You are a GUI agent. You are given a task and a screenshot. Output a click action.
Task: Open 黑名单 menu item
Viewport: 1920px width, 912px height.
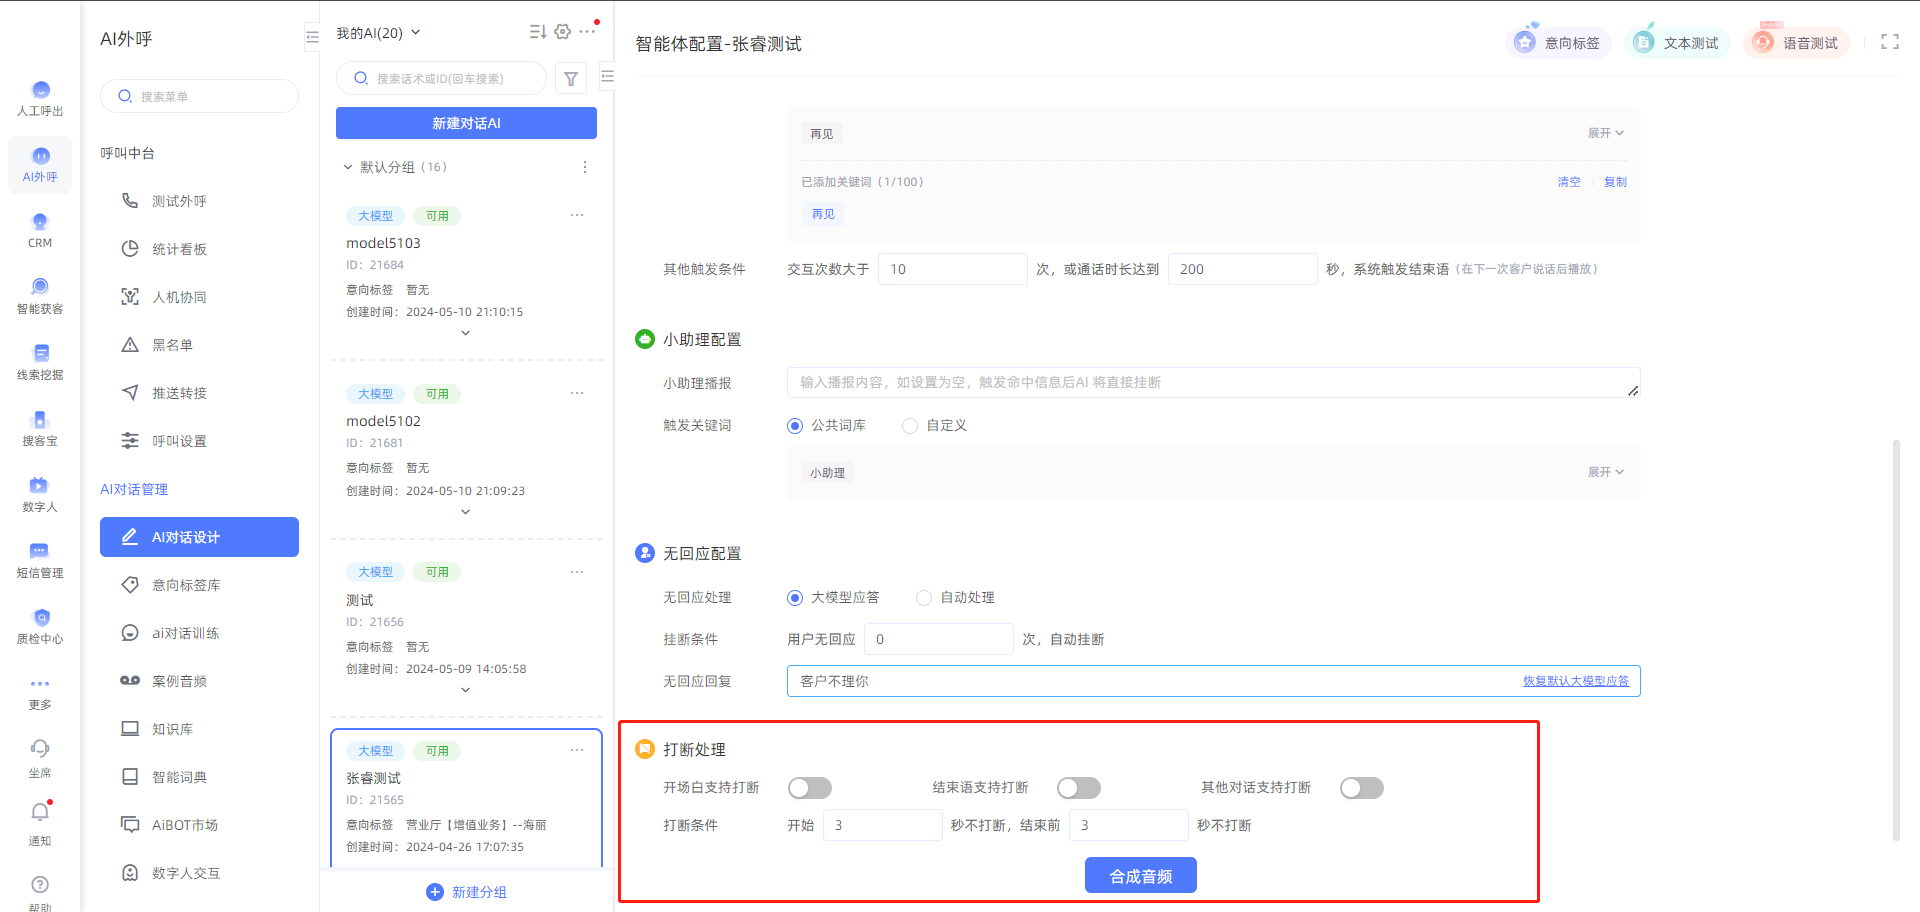click(199, 345)
